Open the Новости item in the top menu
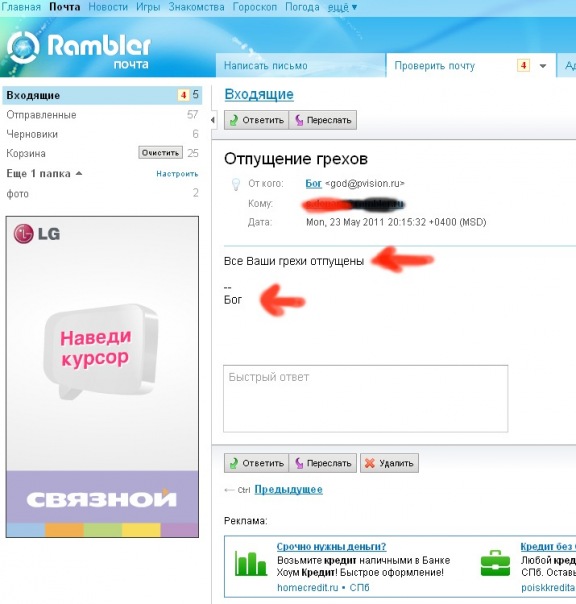 (x=108, y=7)
